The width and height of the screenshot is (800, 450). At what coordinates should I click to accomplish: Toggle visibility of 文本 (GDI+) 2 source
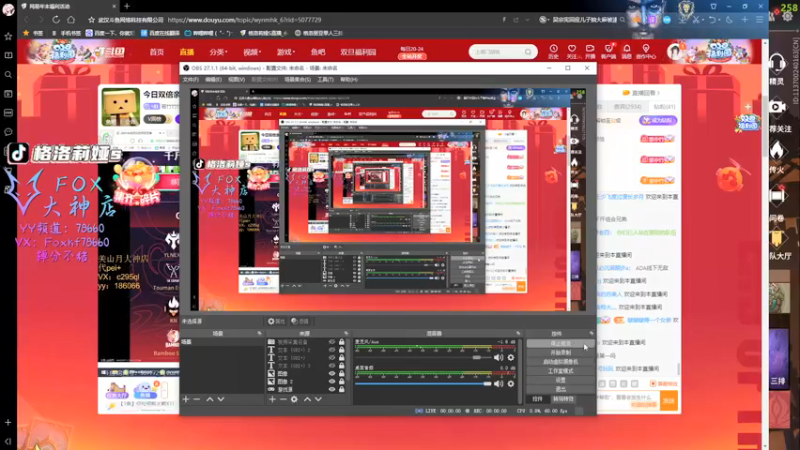(332, 350)
